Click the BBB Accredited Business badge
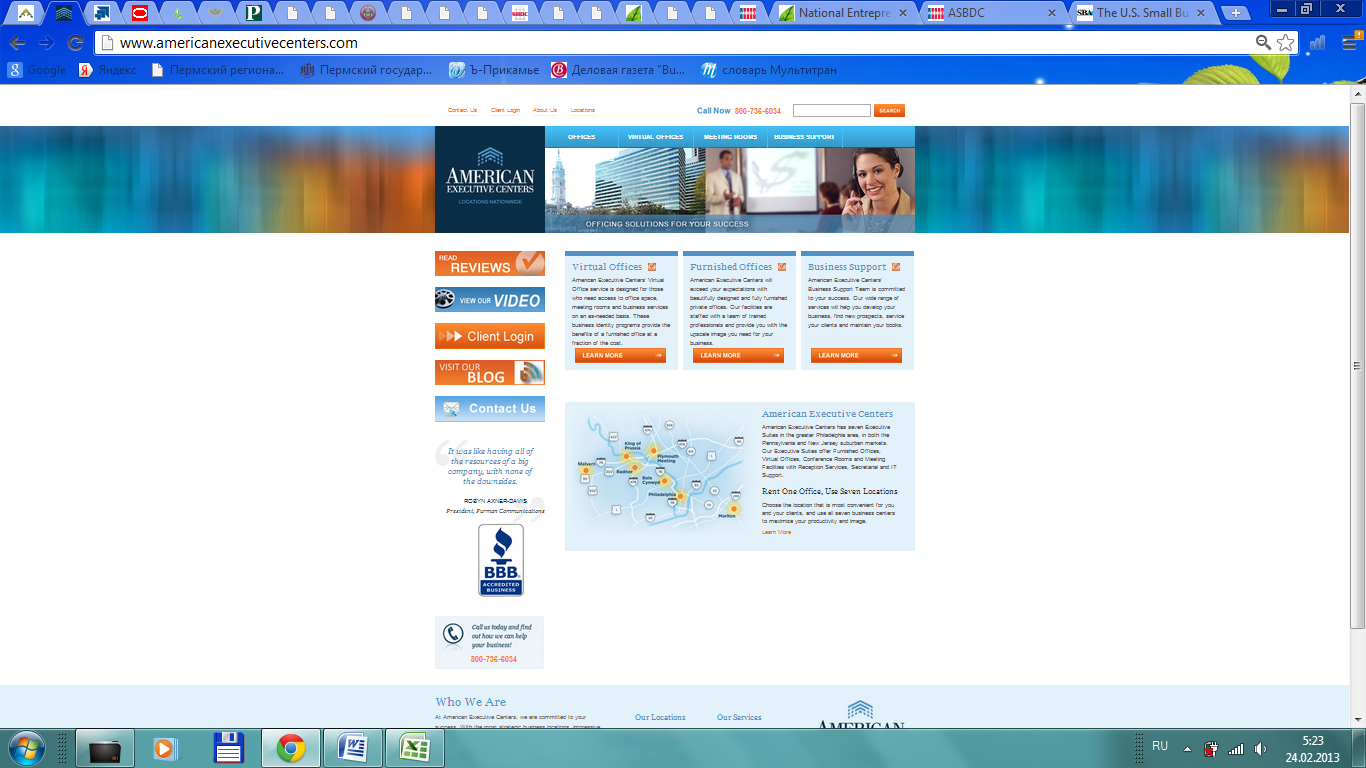This screenshot has height=768, width=1366. pyautogui.click(x=500, y=560)
